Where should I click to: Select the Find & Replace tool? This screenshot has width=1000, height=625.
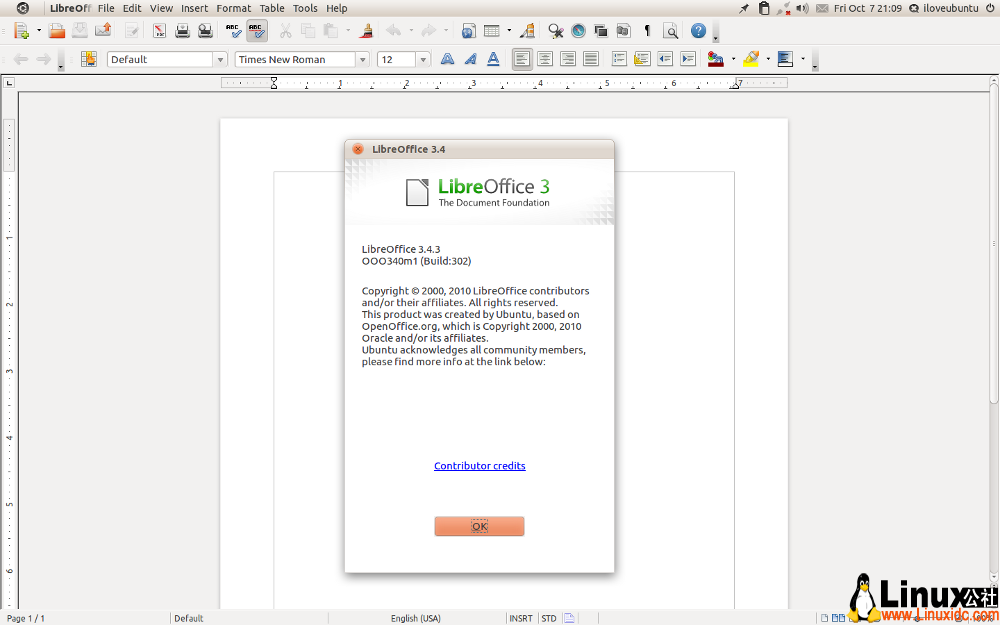(x=555, y=31)
